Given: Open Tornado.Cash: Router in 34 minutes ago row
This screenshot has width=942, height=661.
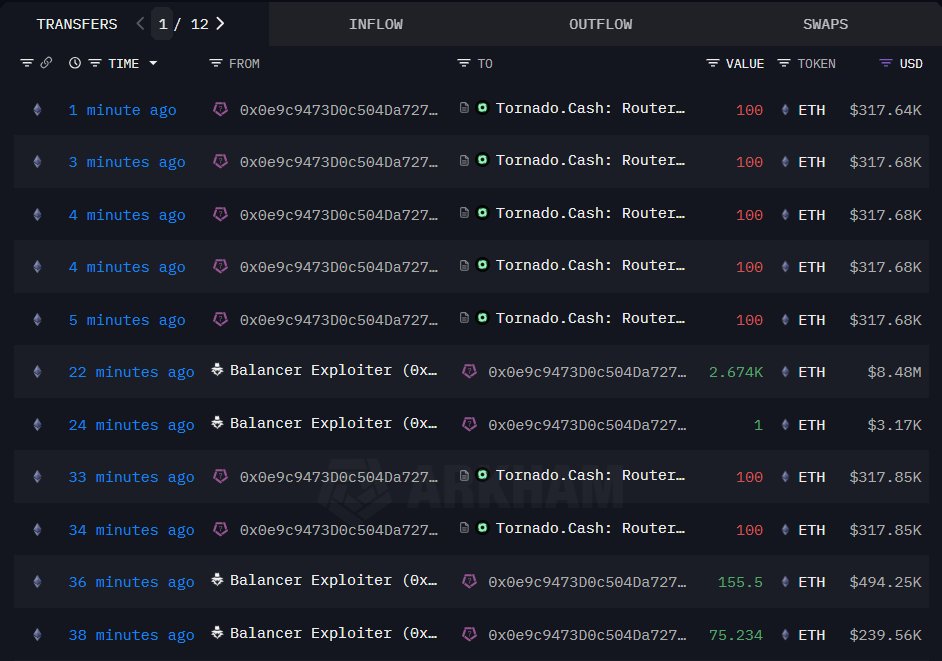Looking at the screenshot, I should (590, 528).
